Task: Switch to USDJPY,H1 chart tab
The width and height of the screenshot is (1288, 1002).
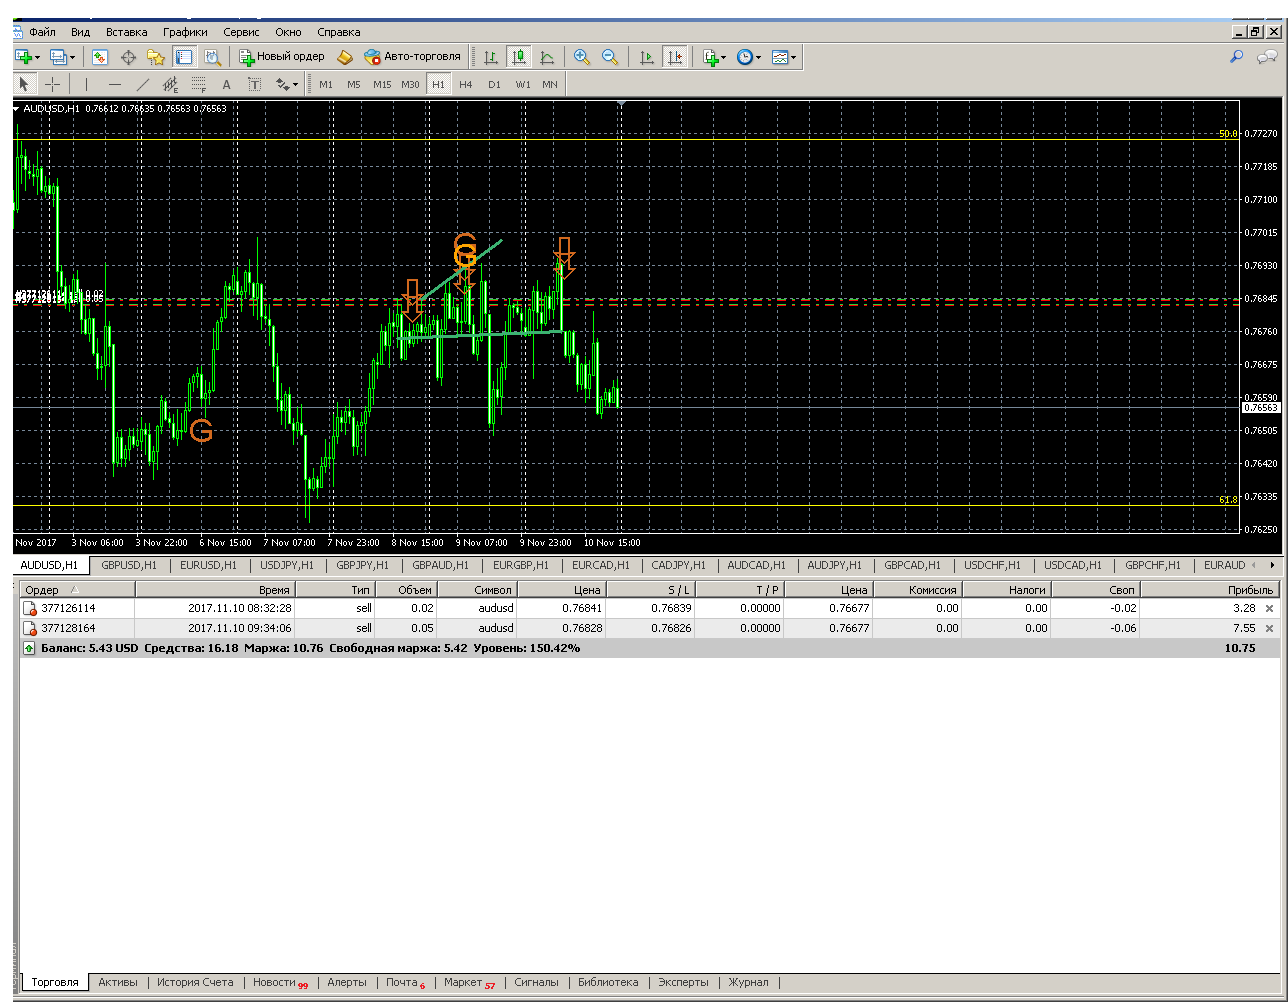Action: [287, 565]
